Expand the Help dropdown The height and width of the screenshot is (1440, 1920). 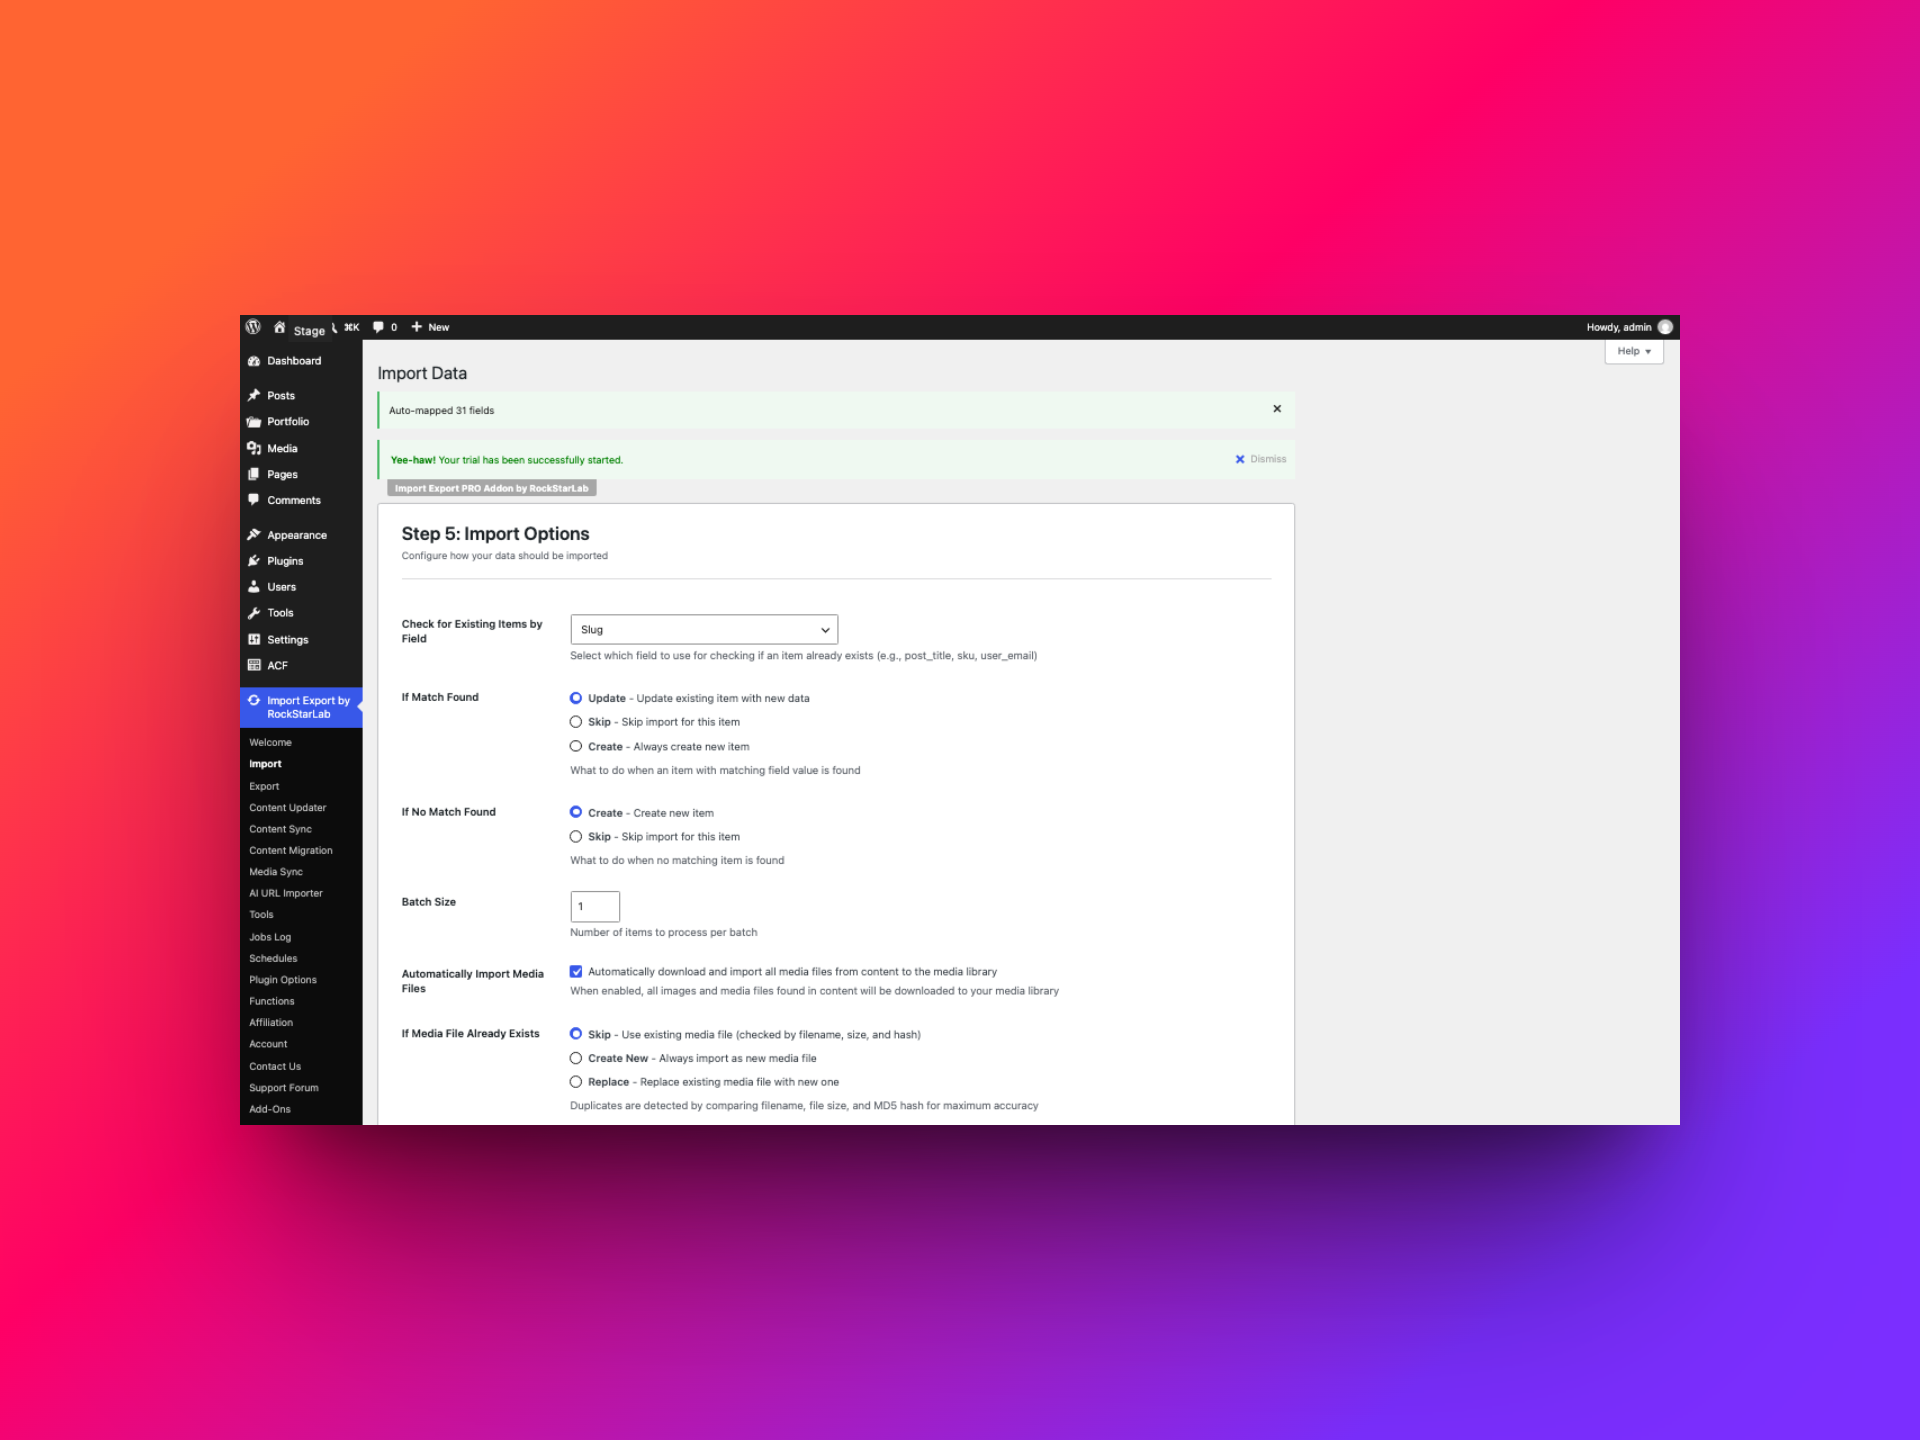click(x=1634, y=351)
